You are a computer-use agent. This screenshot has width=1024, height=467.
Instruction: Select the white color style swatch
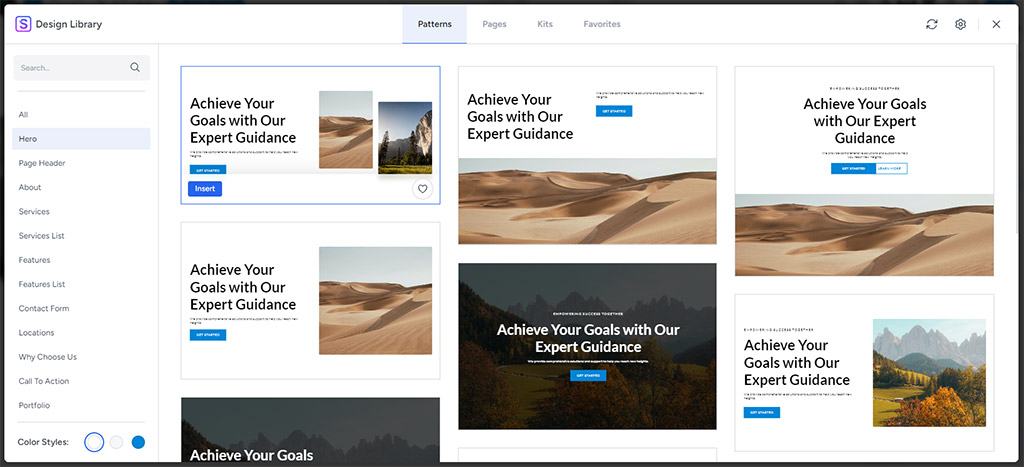point(94,442)
